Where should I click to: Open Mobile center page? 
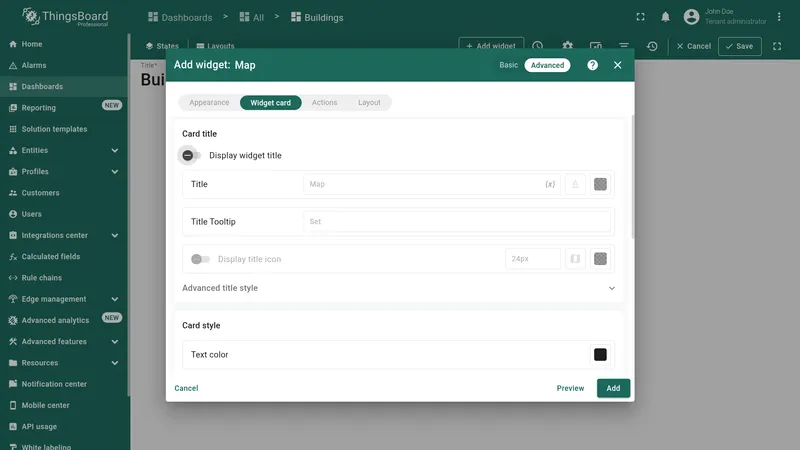(x=45, y=406)
